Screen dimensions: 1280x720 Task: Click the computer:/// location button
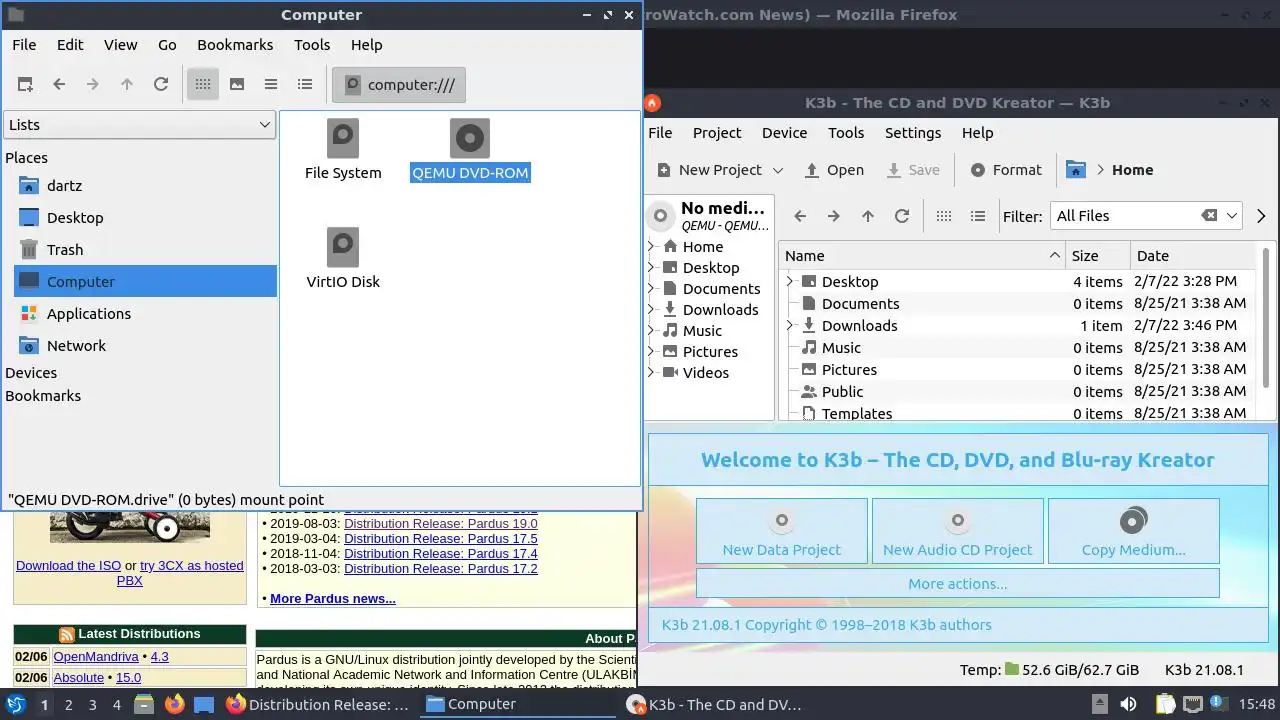[399, 85]
